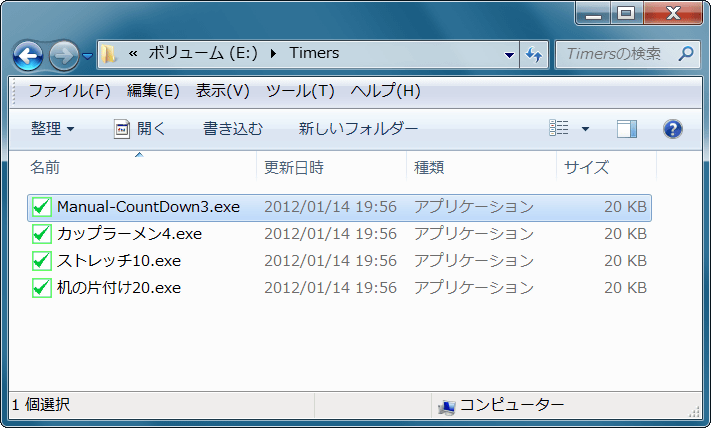Click the search magnifier icon
The image size is (711, 428).
(x=686, y=53)
